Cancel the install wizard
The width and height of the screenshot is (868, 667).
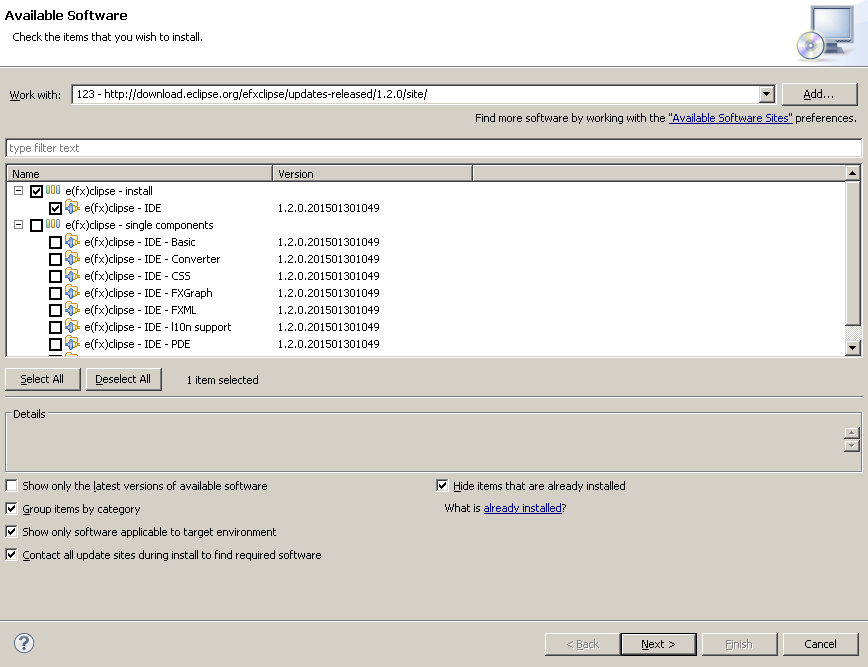820,644
